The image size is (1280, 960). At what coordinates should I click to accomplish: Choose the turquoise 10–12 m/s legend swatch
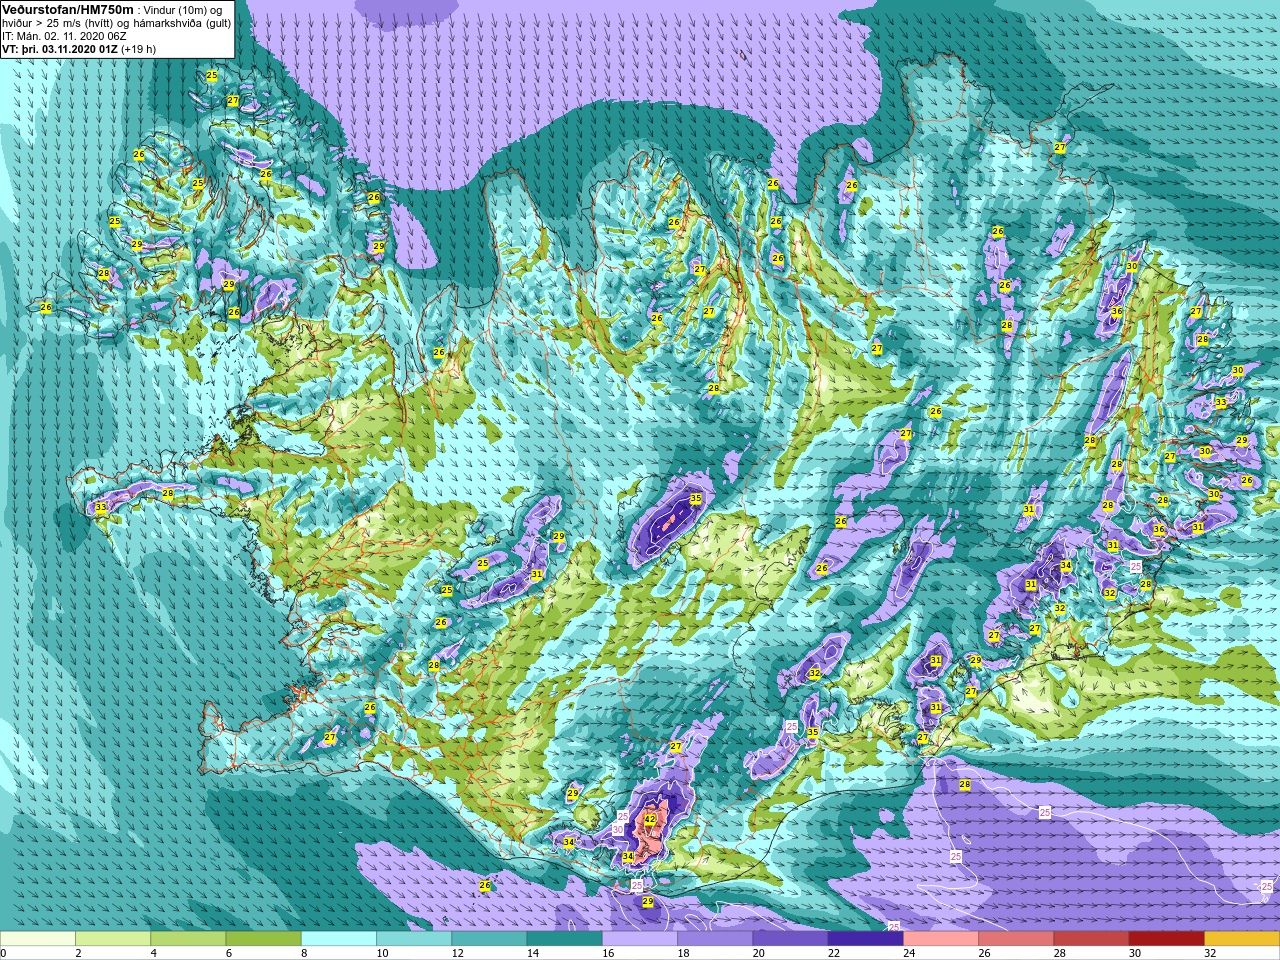414,939
